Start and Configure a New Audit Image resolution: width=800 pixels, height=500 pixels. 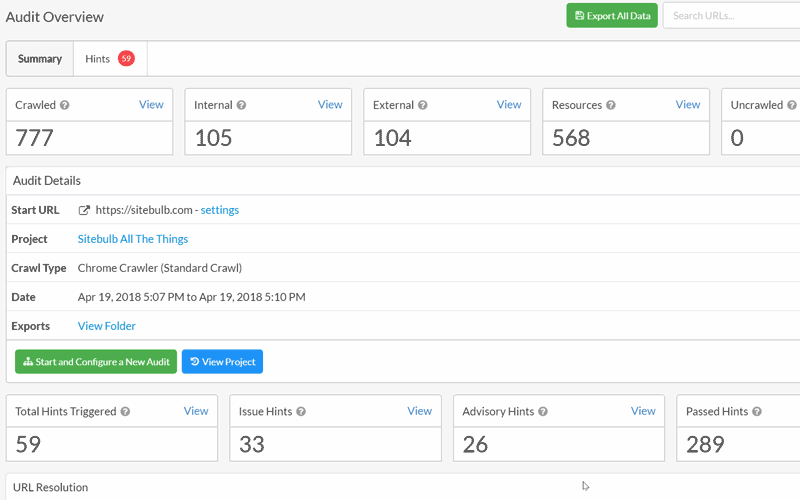[x=96, y=362]
